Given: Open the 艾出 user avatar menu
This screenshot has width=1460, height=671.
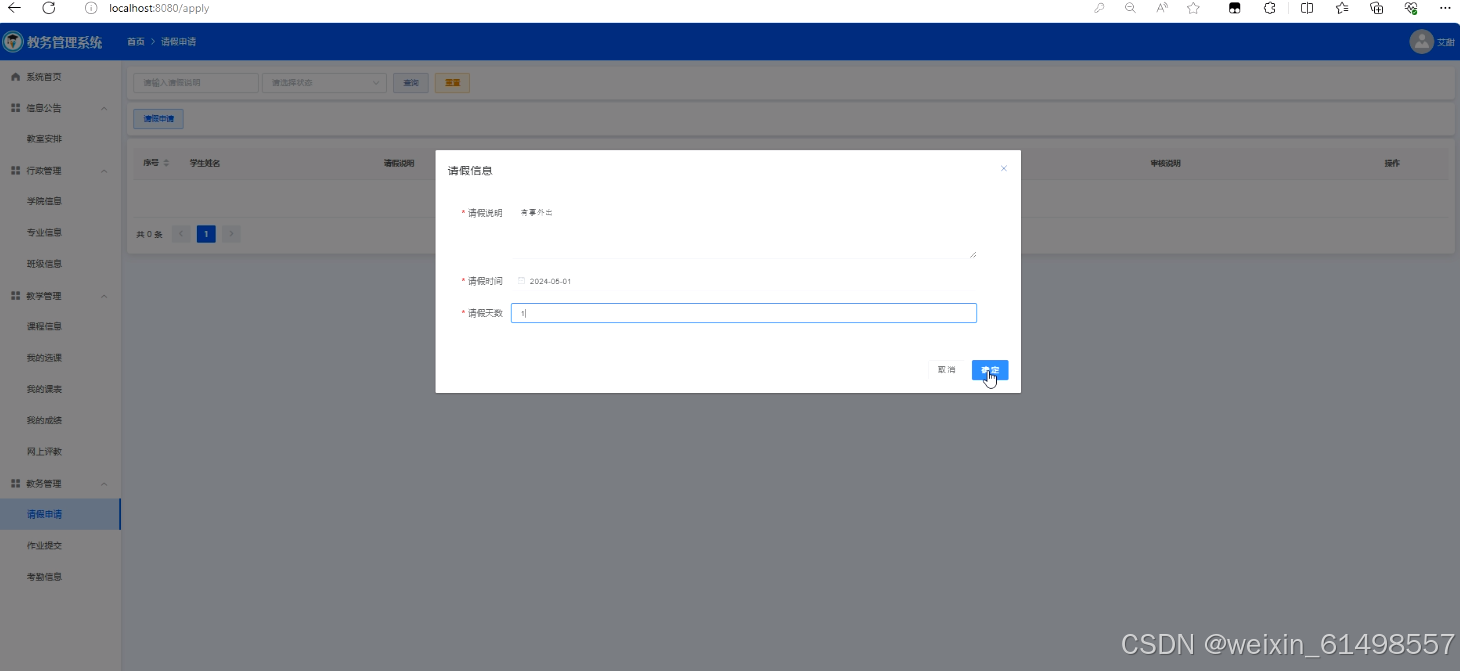Looking at the screenshot, I should pos(1422,42).
